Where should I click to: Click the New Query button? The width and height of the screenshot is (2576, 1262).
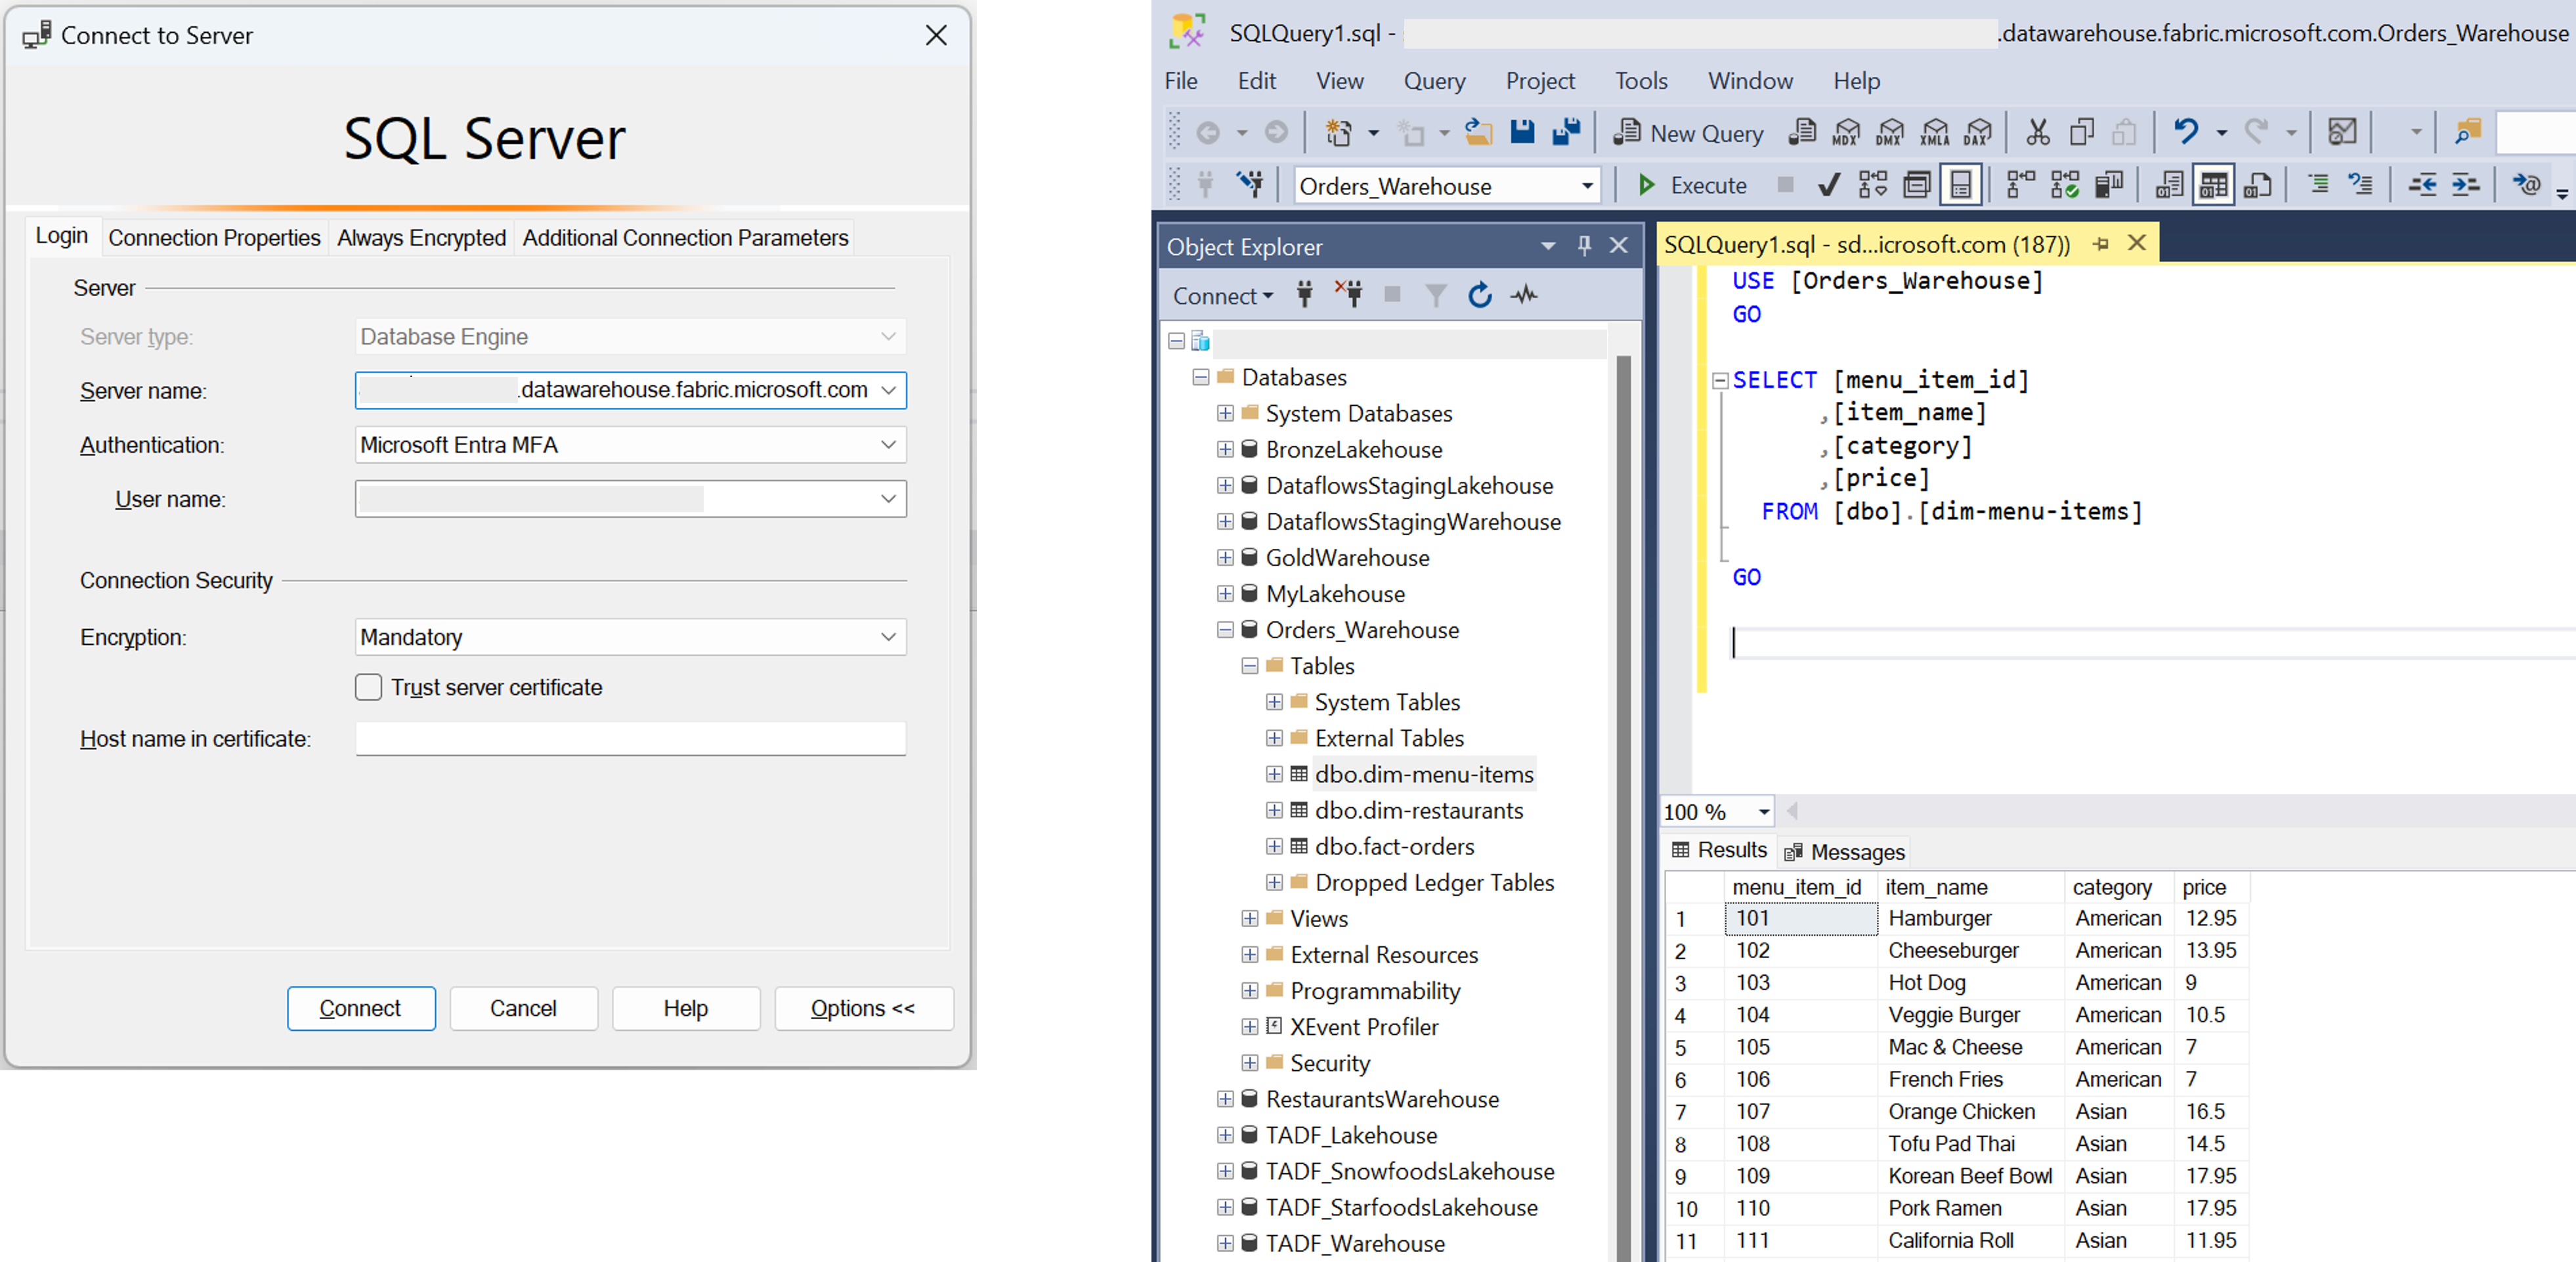(x=1689, y=133)
